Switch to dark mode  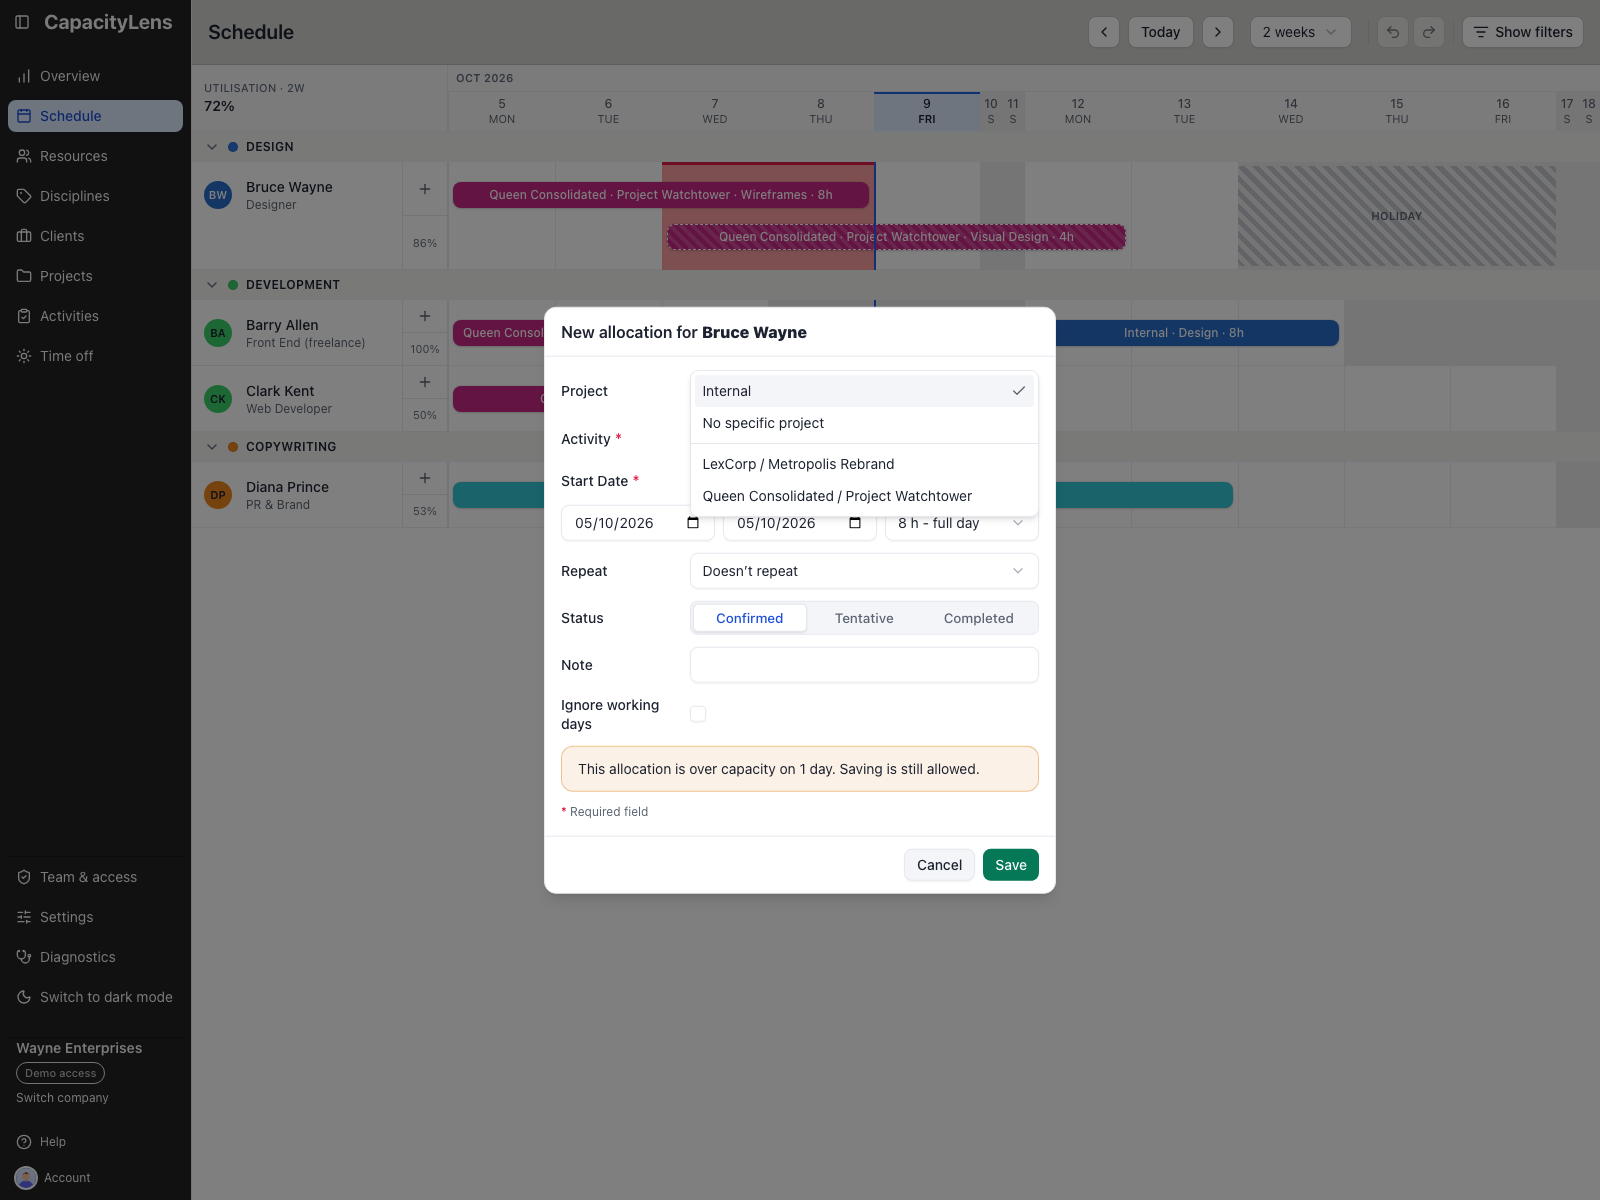point(94,997)
